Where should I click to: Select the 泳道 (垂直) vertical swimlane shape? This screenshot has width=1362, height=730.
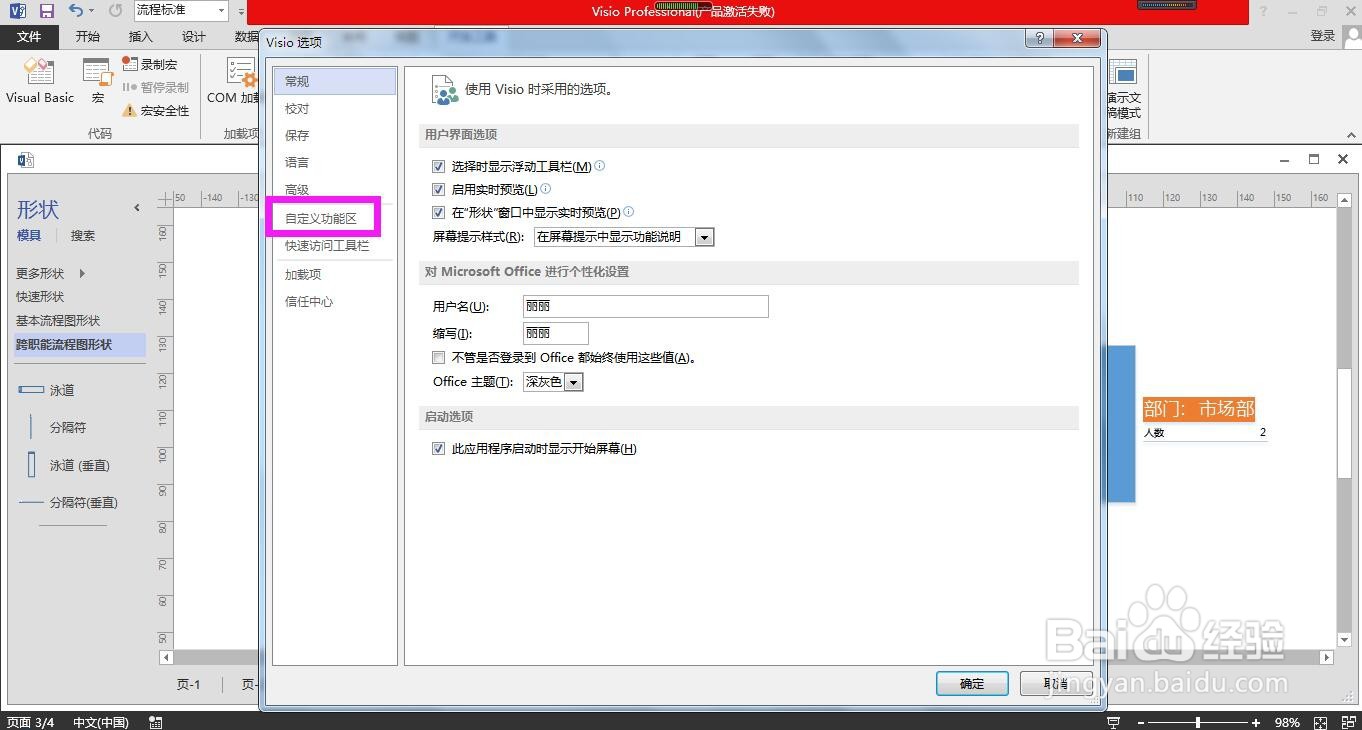pyautogui.click(x=63, y=465)
